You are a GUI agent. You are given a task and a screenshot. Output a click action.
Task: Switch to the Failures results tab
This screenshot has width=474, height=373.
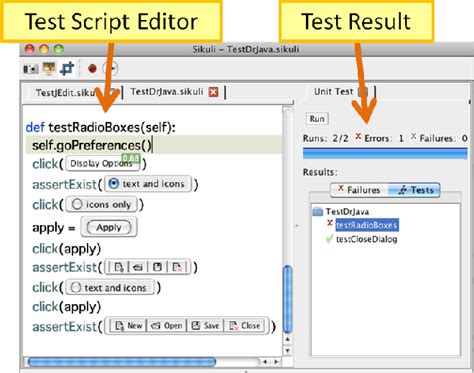pyautogui.click(x=359, y=190)
